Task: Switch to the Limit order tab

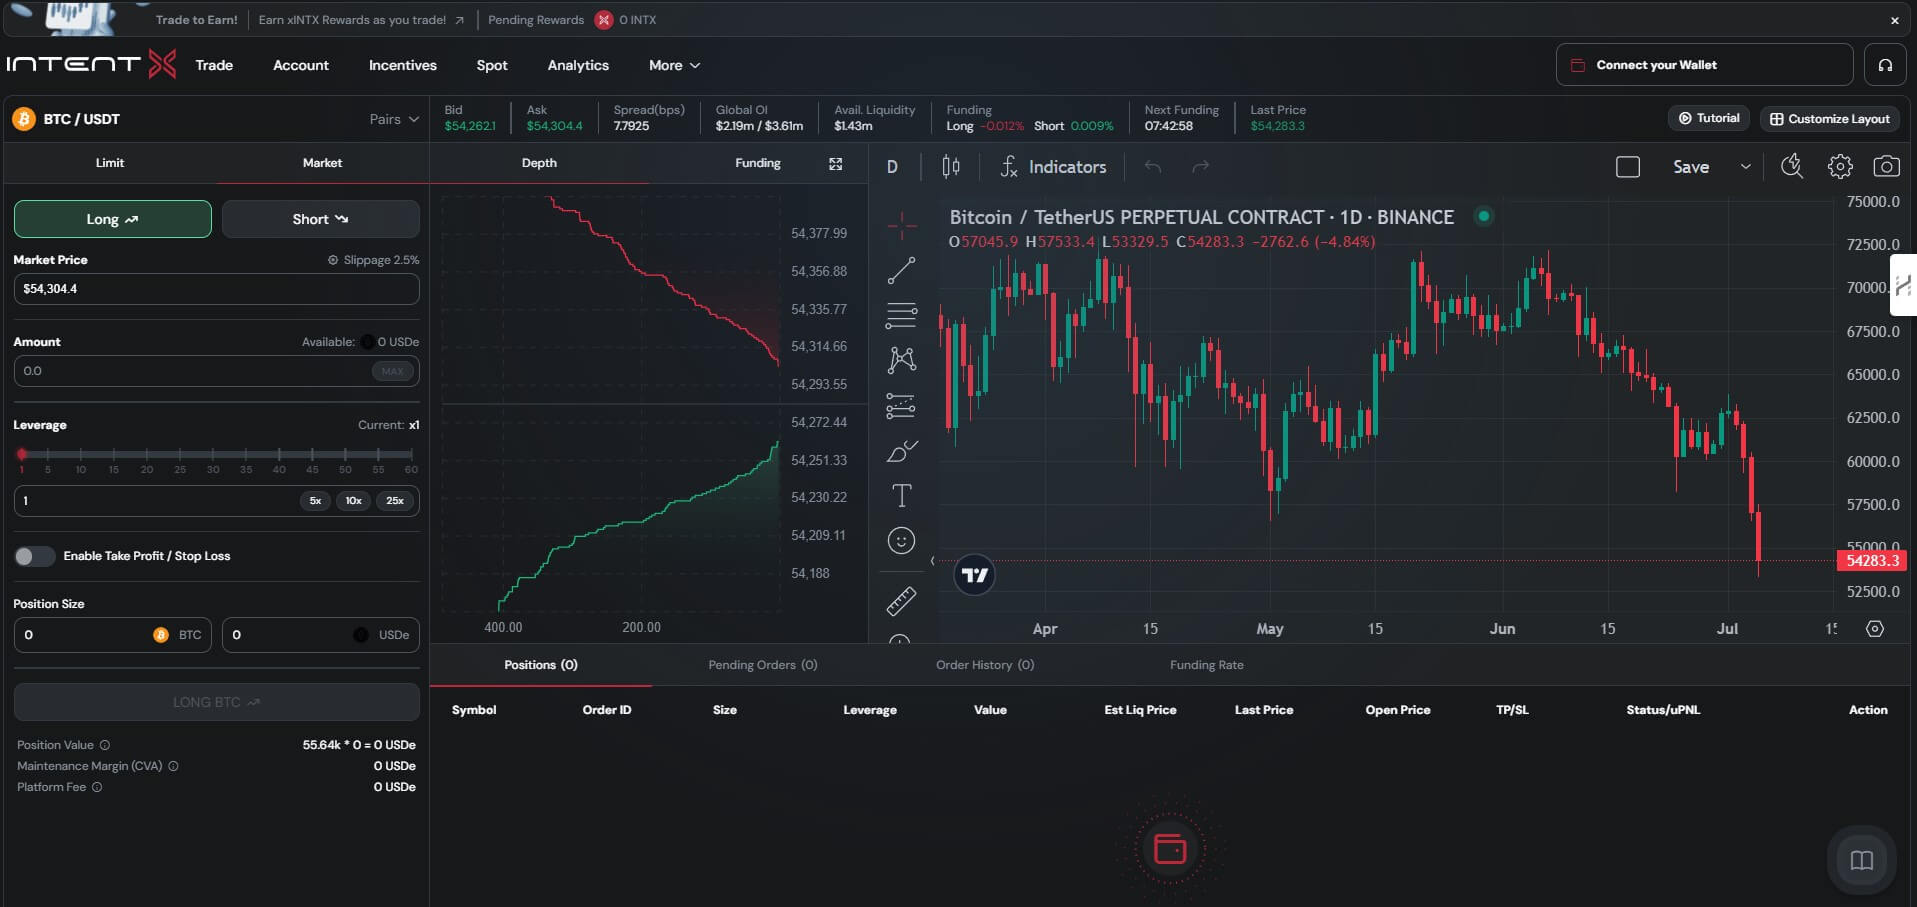Action: (x=110, y=163)
